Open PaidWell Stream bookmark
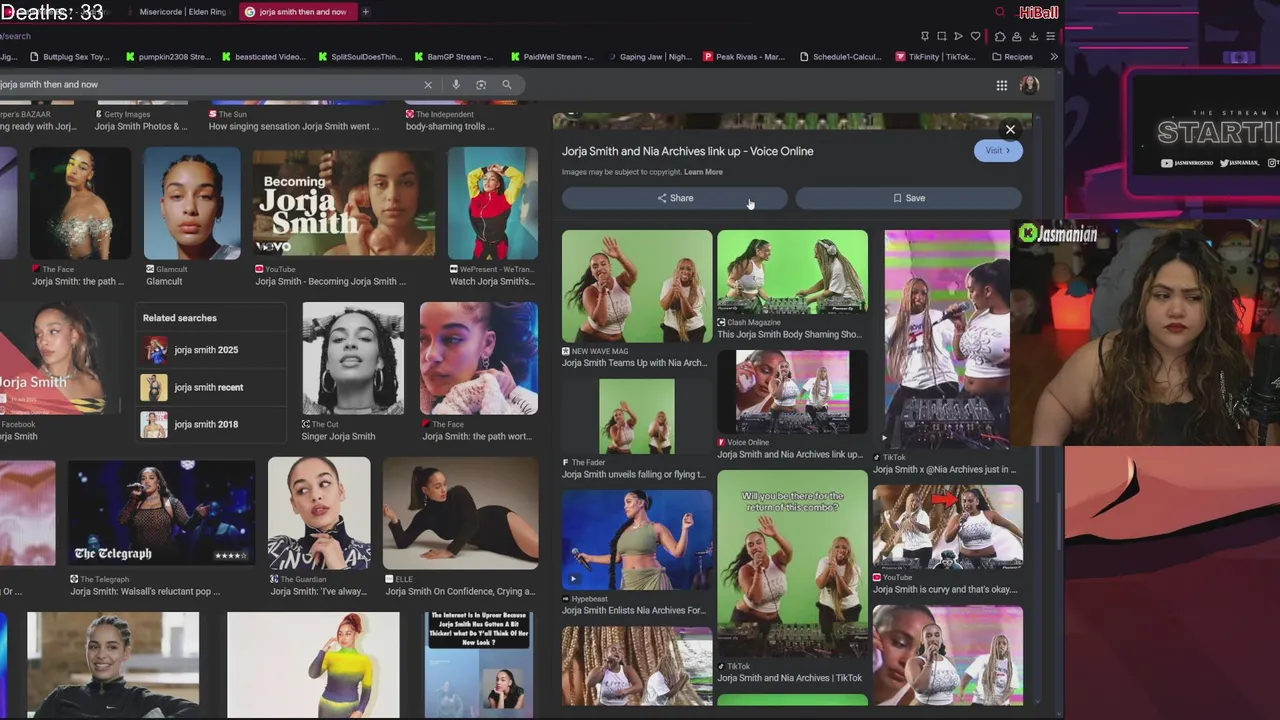Image resolution: width=1280 pixels, height=720 pixels. click(x=552, y=57)
